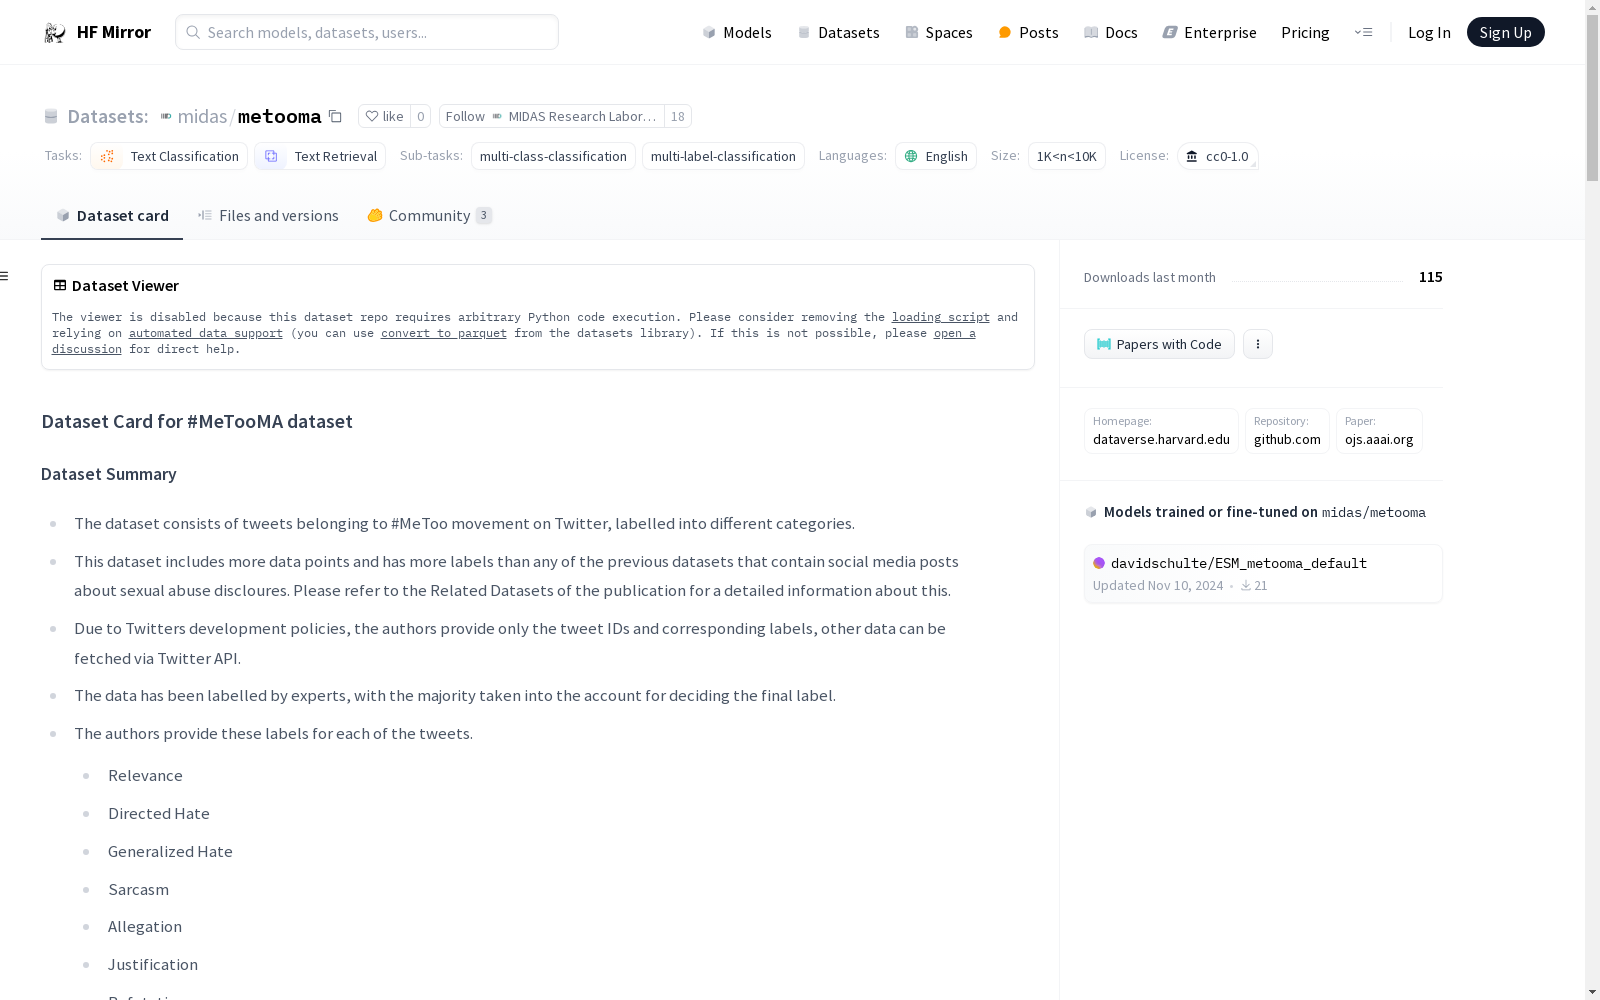Click the heart like button

pos(384,116)
